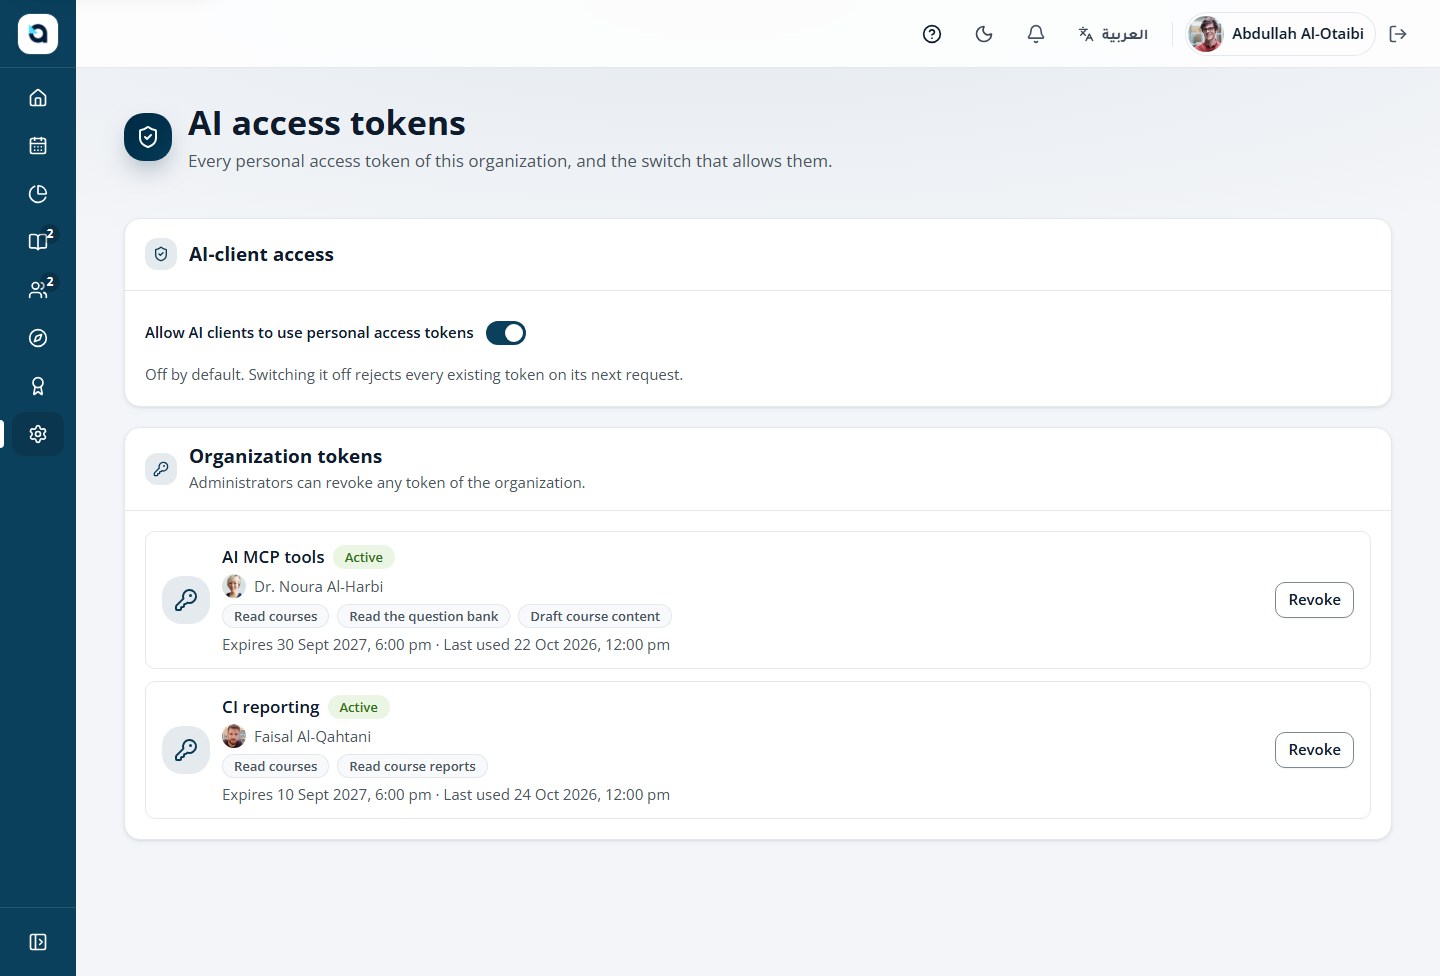The height and width of the screenshot is (976, 1440).
Task: Open the award ribbon sidebar icon
Action: (38, 386)
